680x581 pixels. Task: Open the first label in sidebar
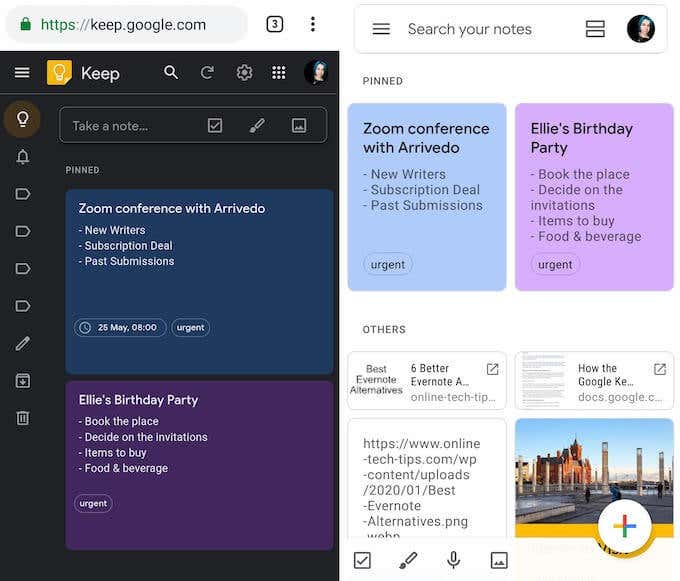coord(23,194)
